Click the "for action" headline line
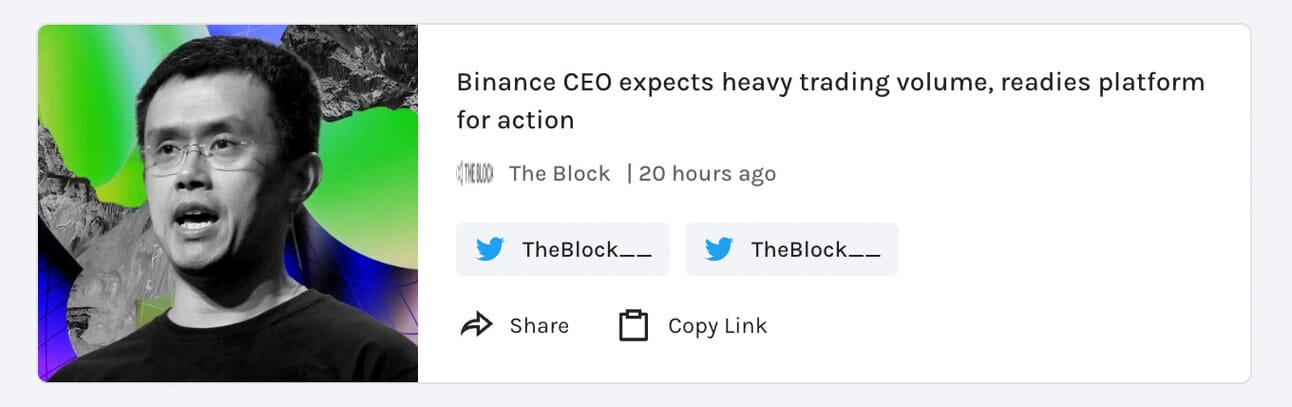This screenshot has width=1292, height=407. pyautogui.click(x=515, y=121)
